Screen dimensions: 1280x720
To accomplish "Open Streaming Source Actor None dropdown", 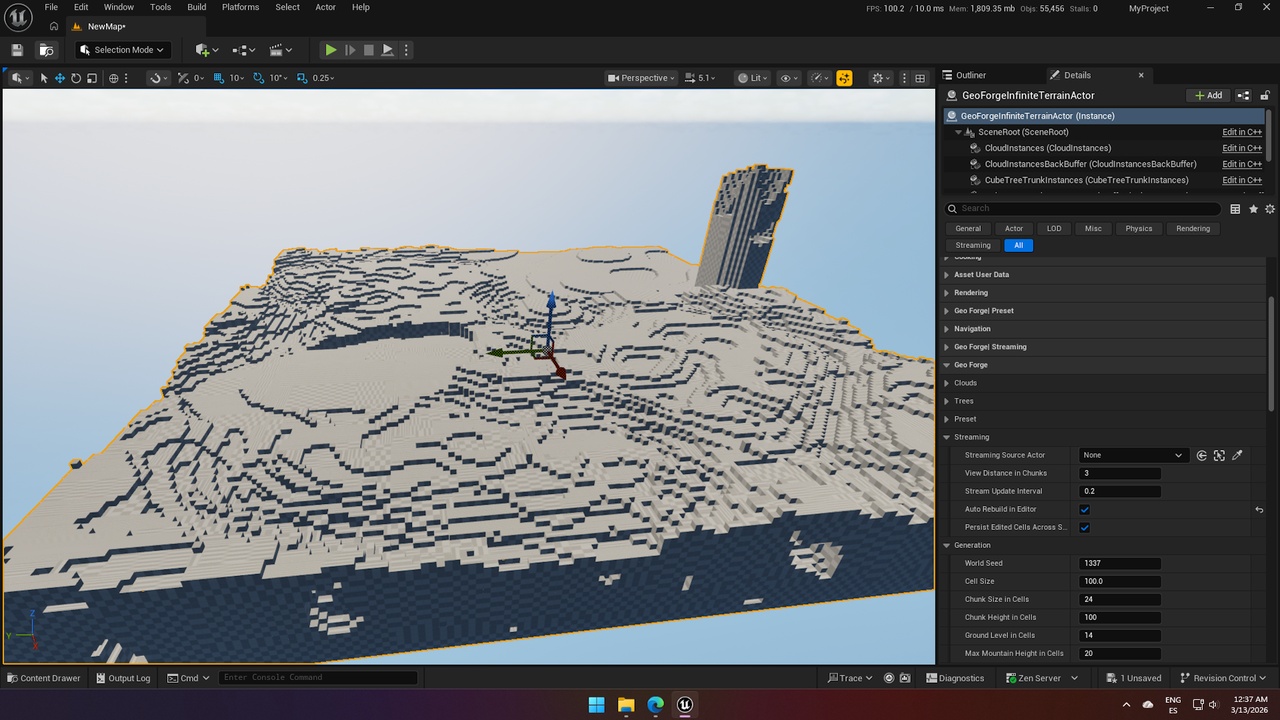I will click(x=1133, y=455).
